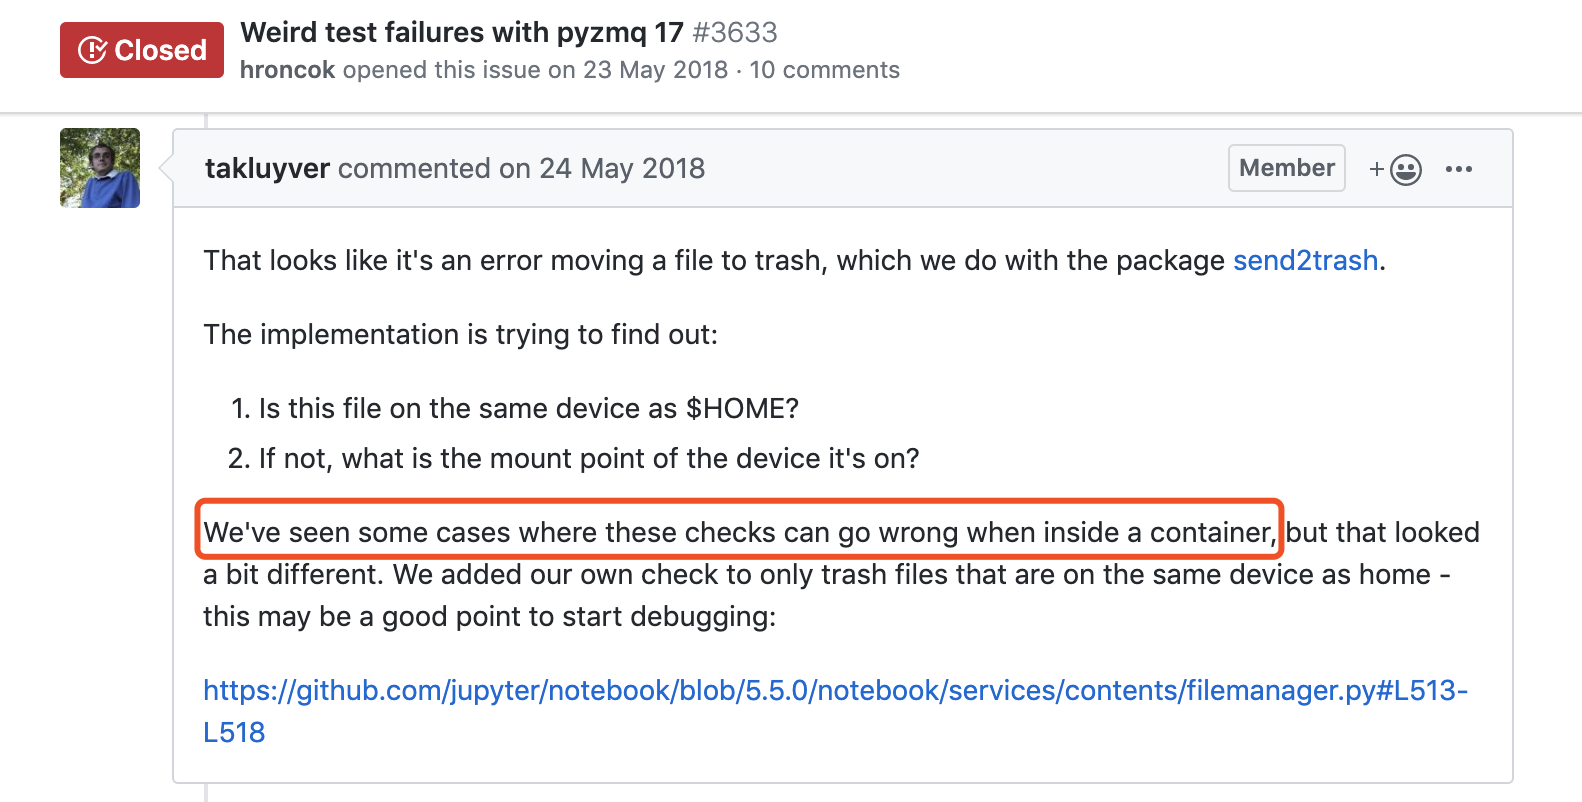Viewport: 1582px width, 802px height.
Task: Select the orange-highlighted sentence about container checks
Action: click(x=740, y=531)
